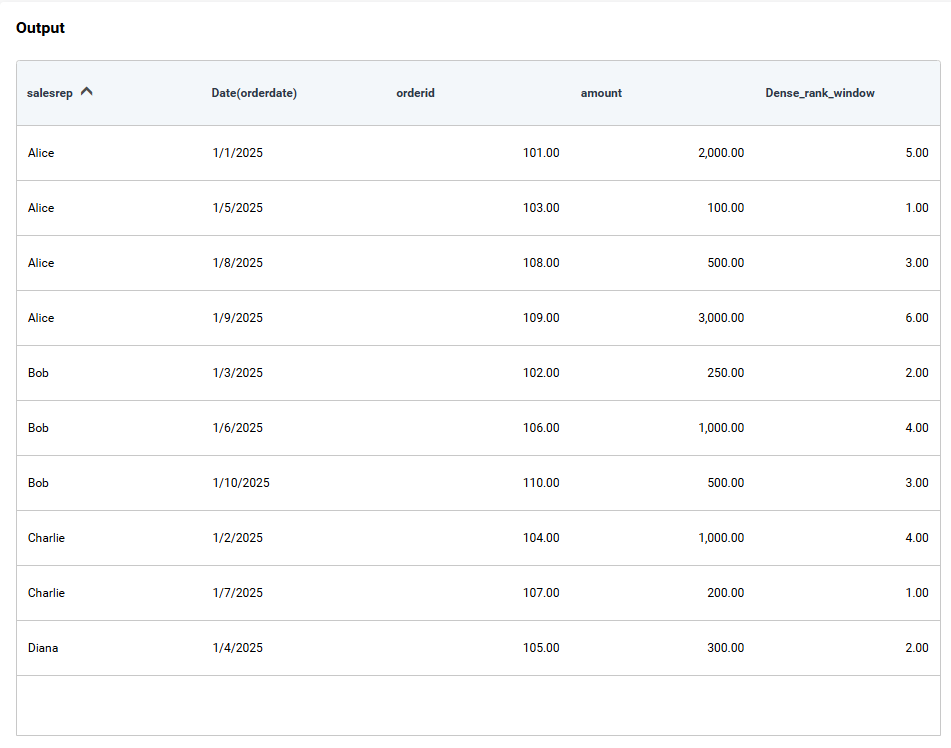Select the 1/8/2025 date cell
The height and width of the screenshot is (748, 951).
click(238, 263)
